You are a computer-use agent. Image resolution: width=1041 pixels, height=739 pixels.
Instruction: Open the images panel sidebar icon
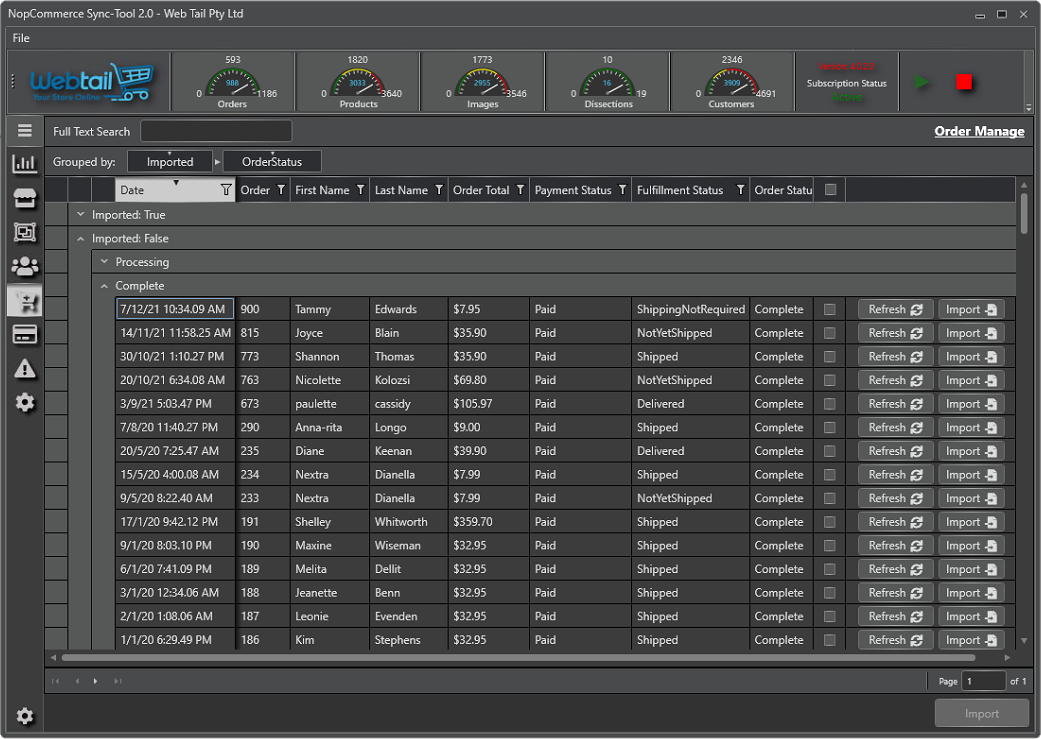(25, 232)
